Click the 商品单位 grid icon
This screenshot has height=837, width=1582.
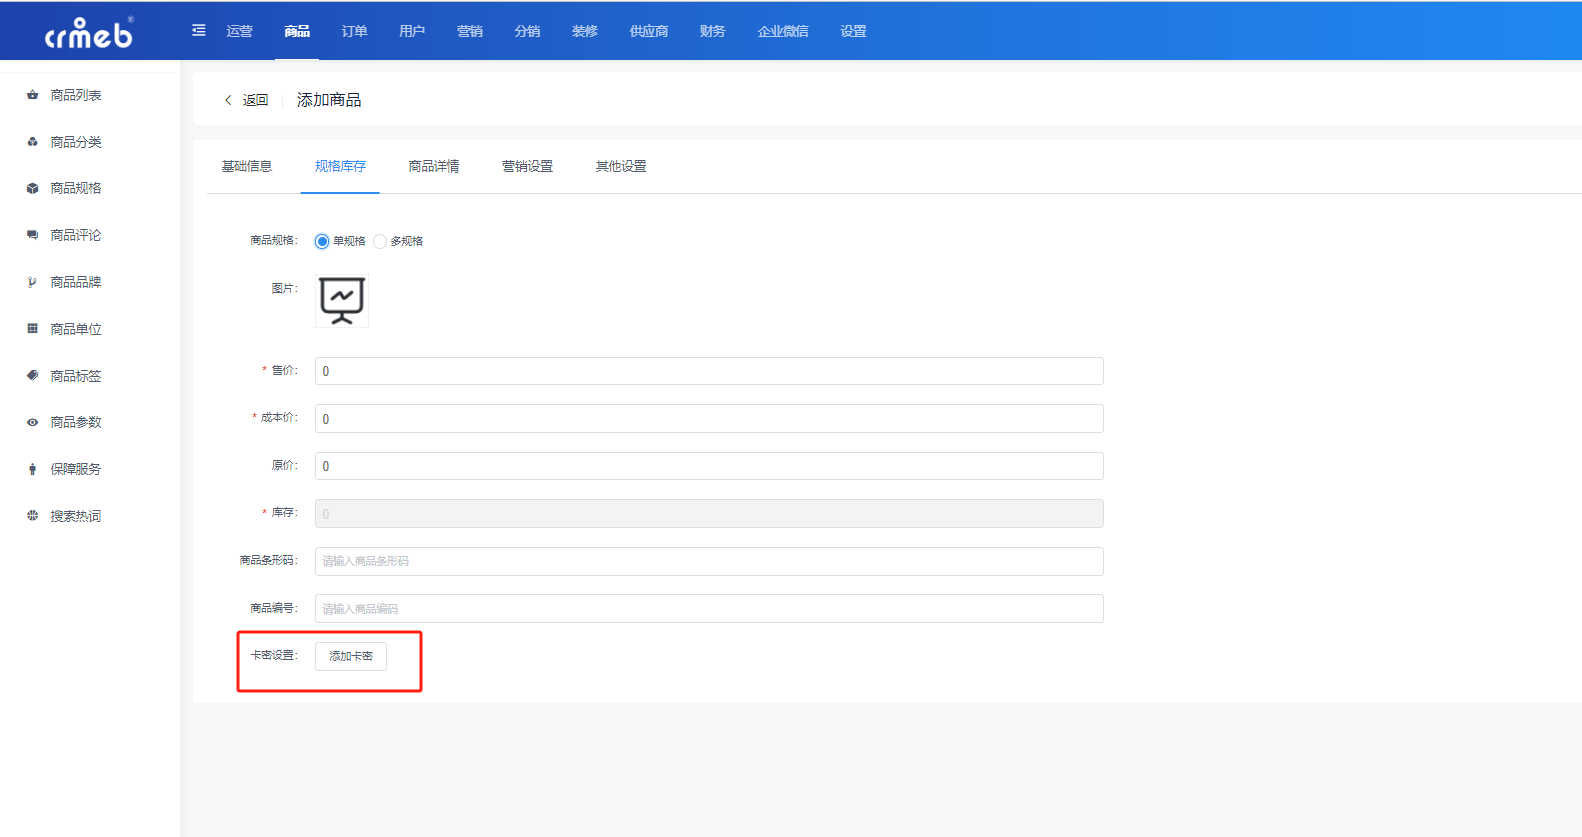(x=32, y=329)
